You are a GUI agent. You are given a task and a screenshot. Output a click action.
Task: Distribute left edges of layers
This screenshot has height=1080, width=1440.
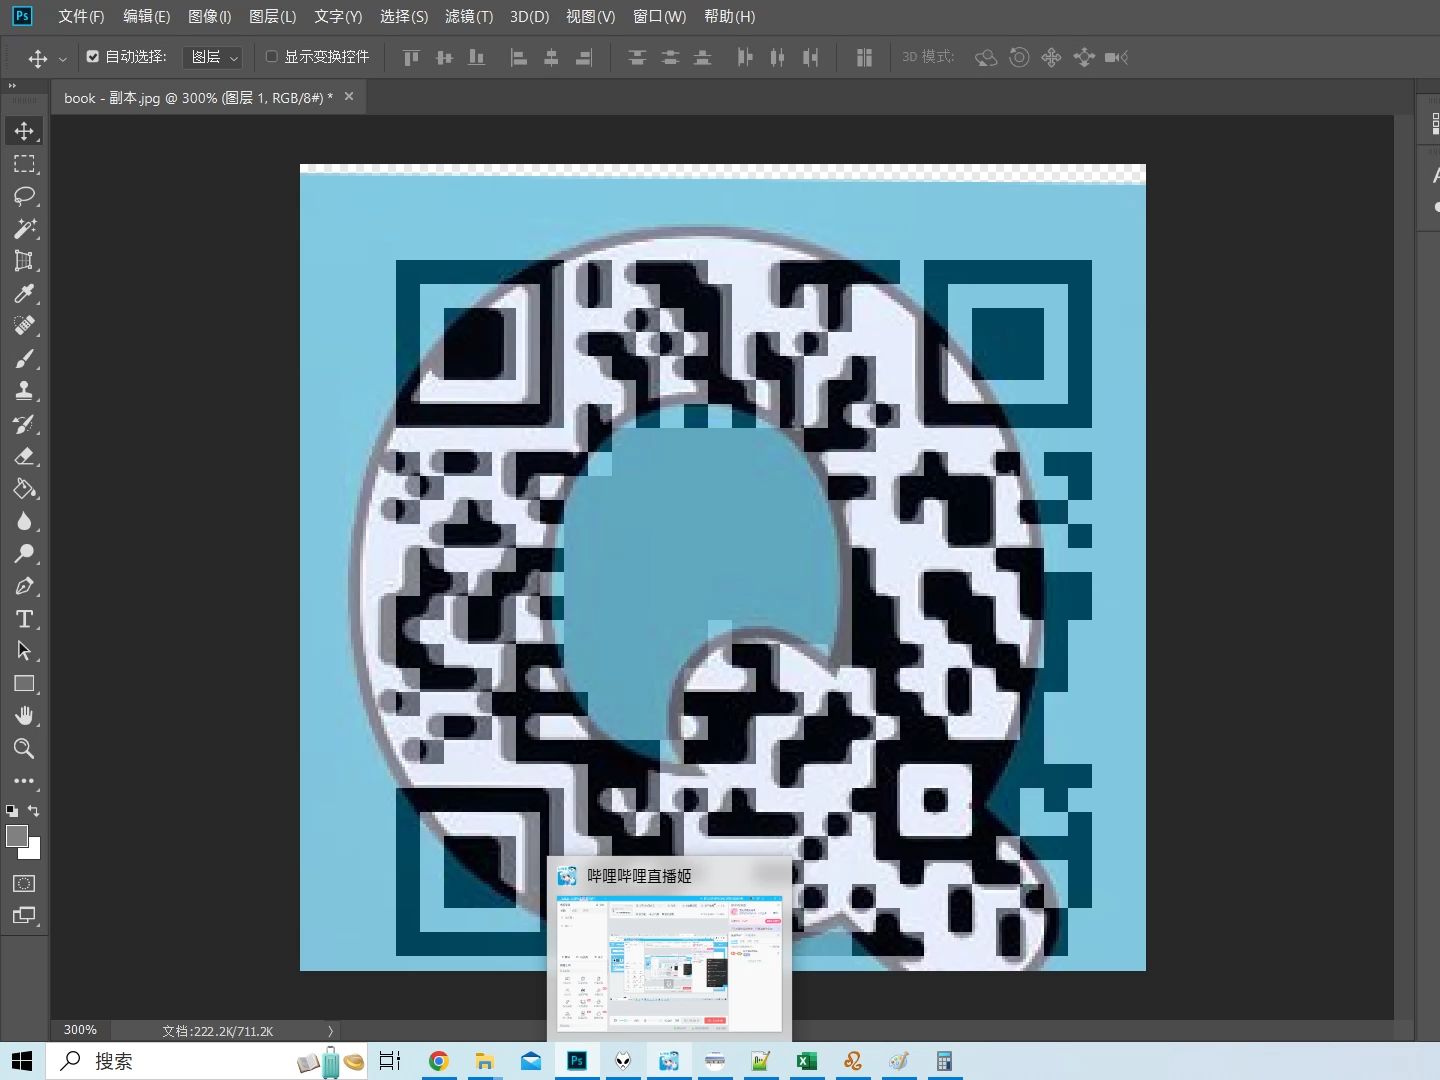(744, 58)
